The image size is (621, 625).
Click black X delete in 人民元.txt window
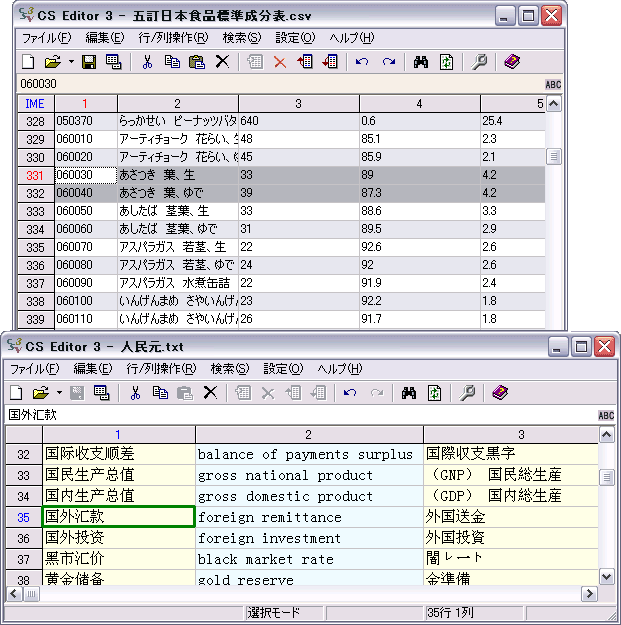pyautogui.click(x=210, y=393)
